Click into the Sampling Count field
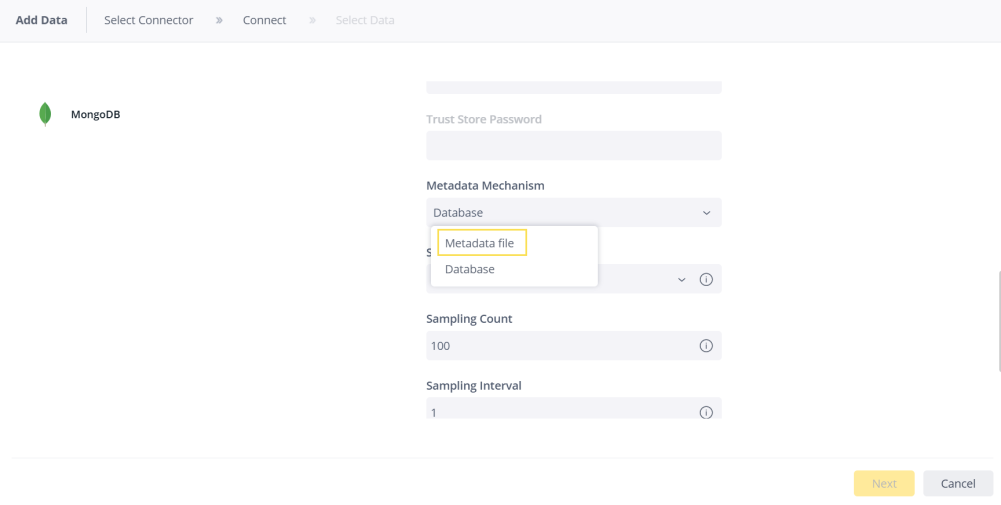The height and width of the screenshot is (505, 1001). (x=574, y=345)
